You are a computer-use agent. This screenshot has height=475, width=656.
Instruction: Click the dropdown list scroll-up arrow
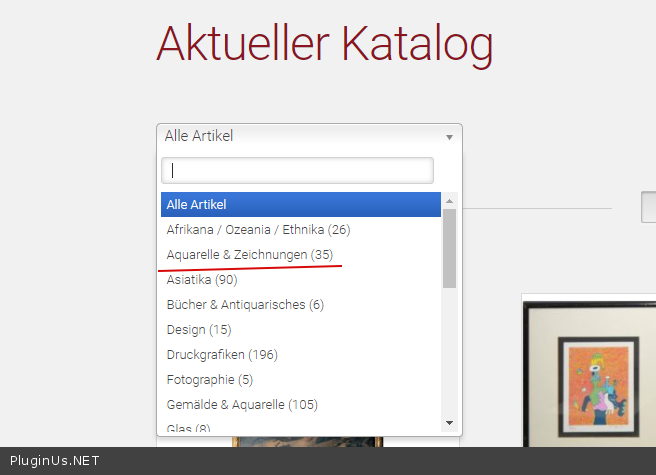pyautogui.click(x=450, y=201)
